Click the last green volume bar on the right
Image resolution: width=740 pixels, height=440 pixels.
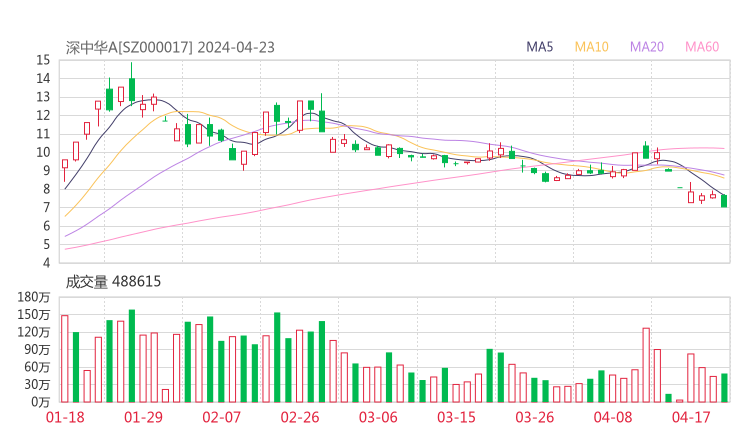click(724, 388)
